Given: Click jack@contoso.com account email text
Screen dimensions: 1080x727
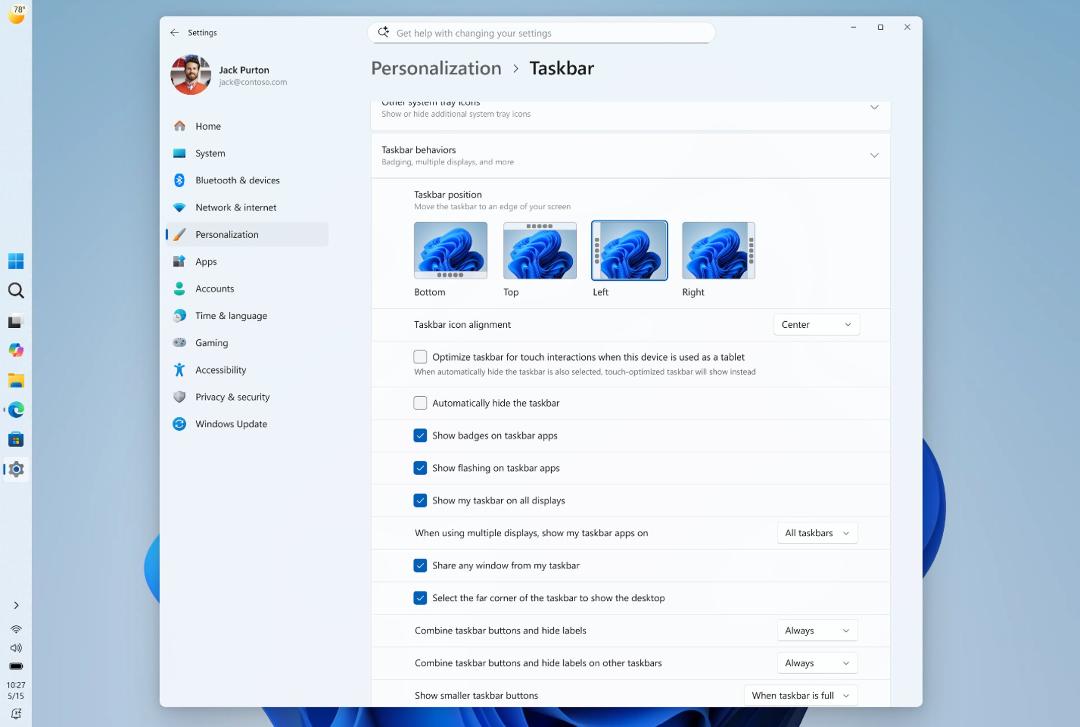Looking at the screenshot, I should pos(253,82).
